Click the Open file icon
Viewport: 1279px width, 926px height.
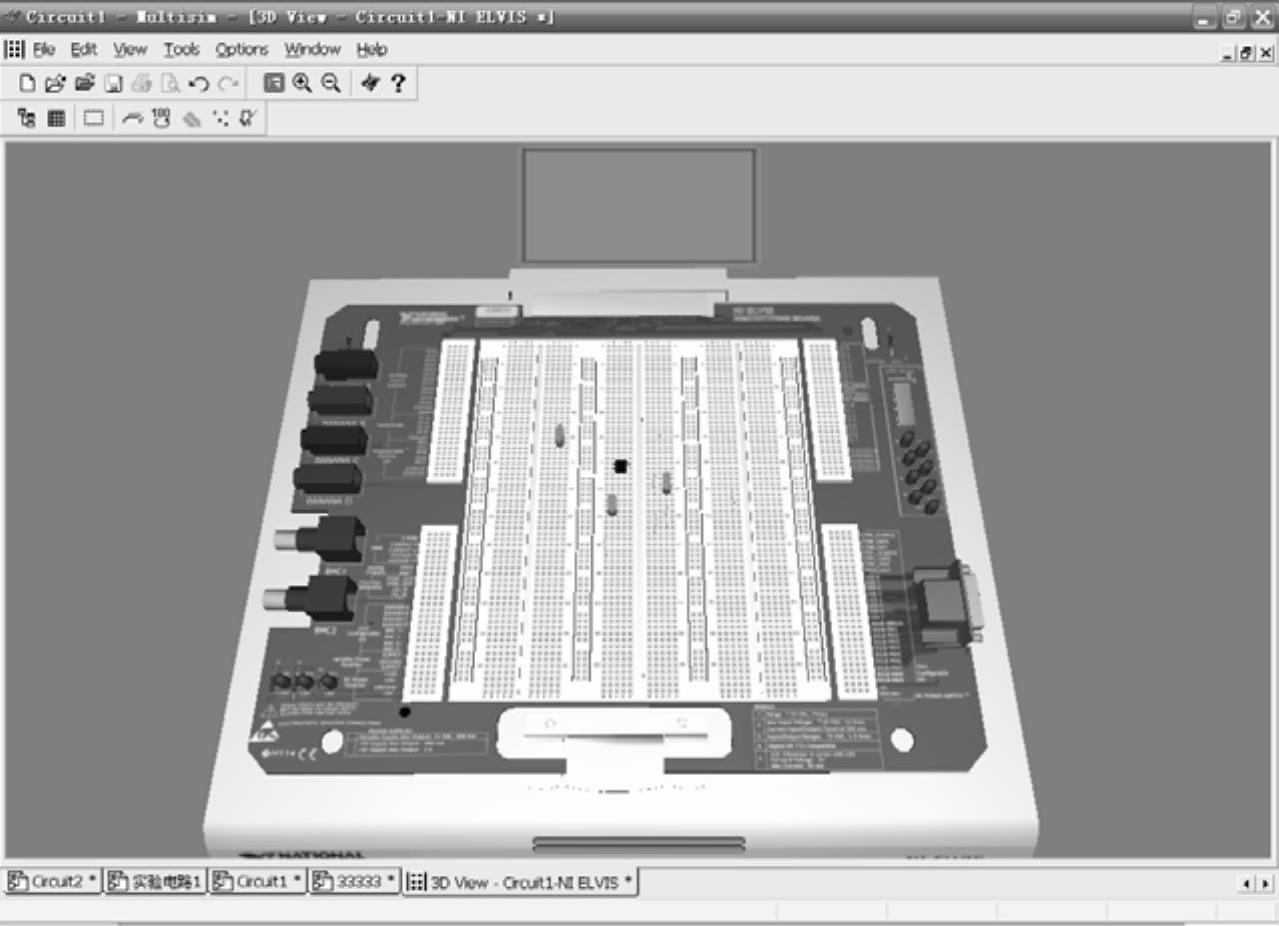tap(55, 84)
